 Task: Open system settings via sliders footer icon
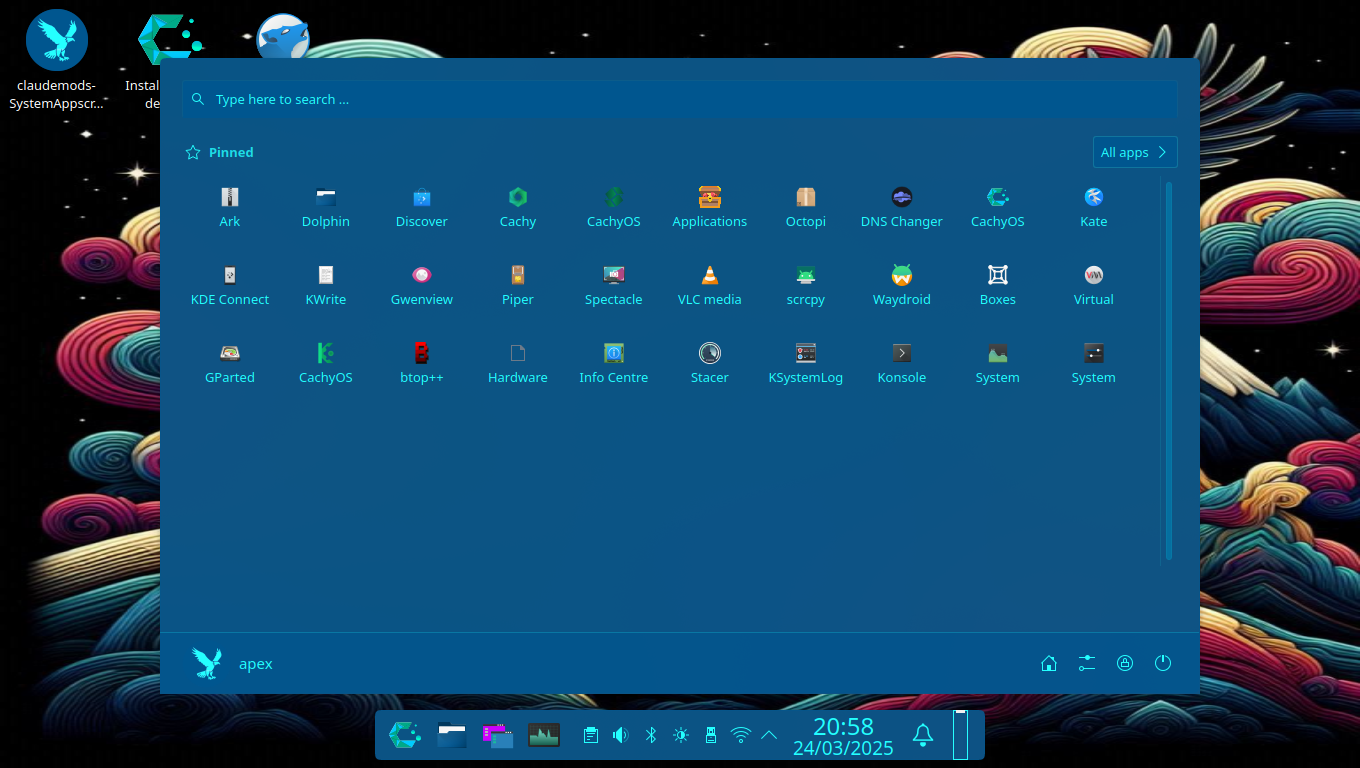[x=1087, y=663]
